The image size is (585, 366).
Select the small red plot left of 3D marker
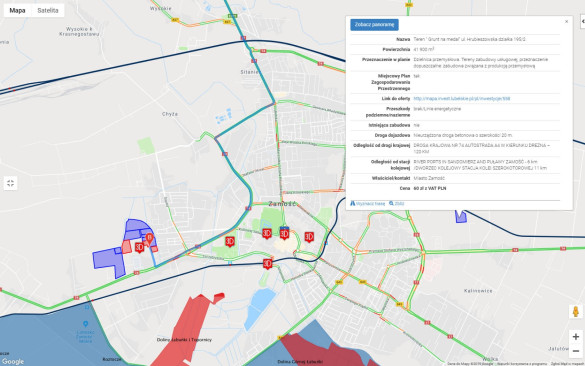[x=126, y=247]
